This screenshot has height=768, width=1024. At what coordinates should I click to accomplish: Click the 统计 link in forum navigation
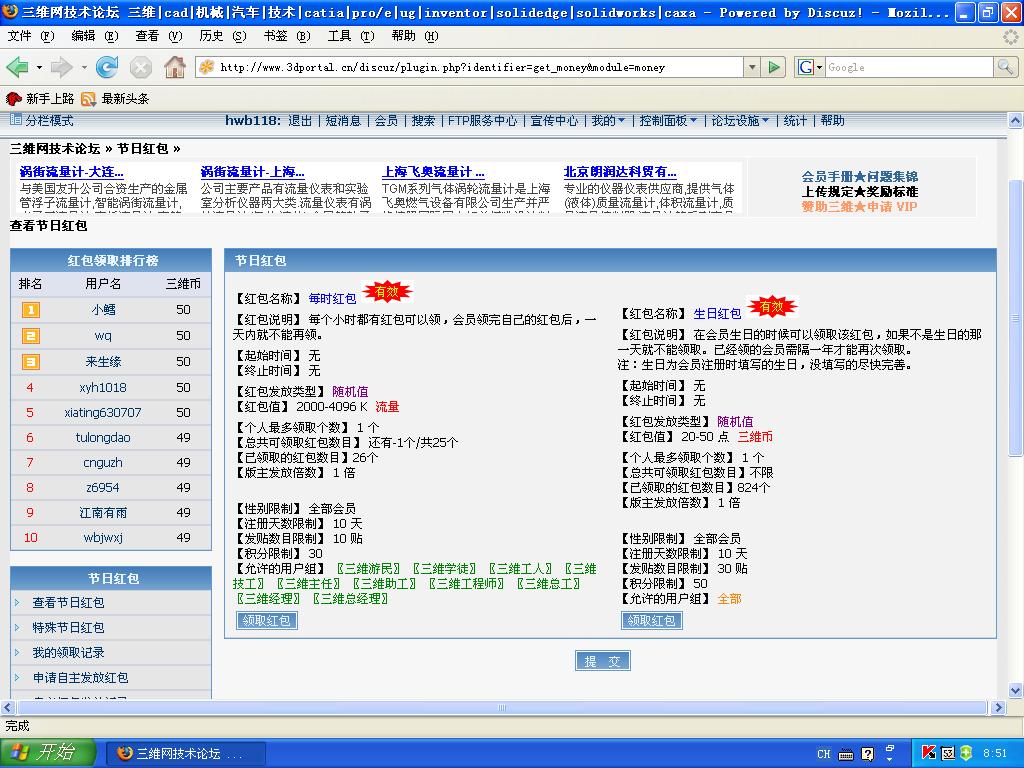coord(795,120)
